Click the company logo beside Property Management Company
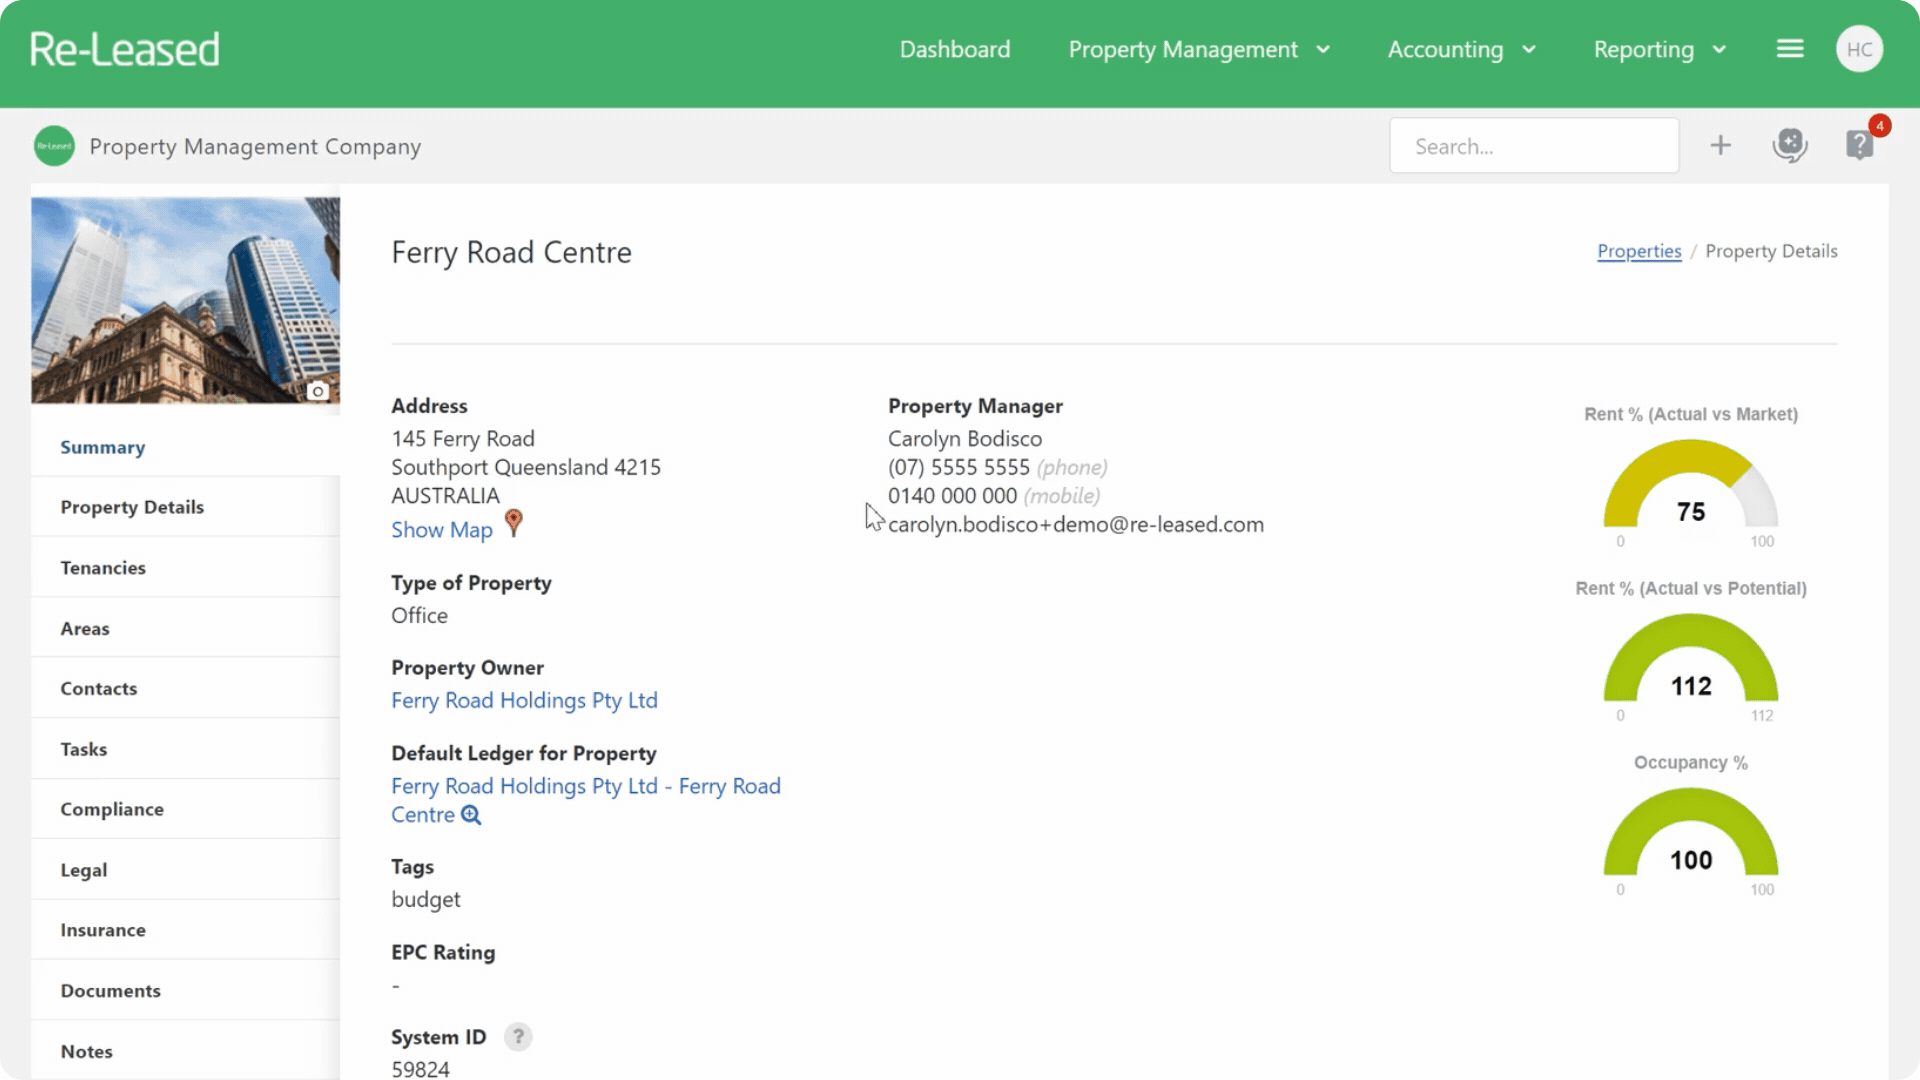The image size is (1920, 1080). [54, 146]
